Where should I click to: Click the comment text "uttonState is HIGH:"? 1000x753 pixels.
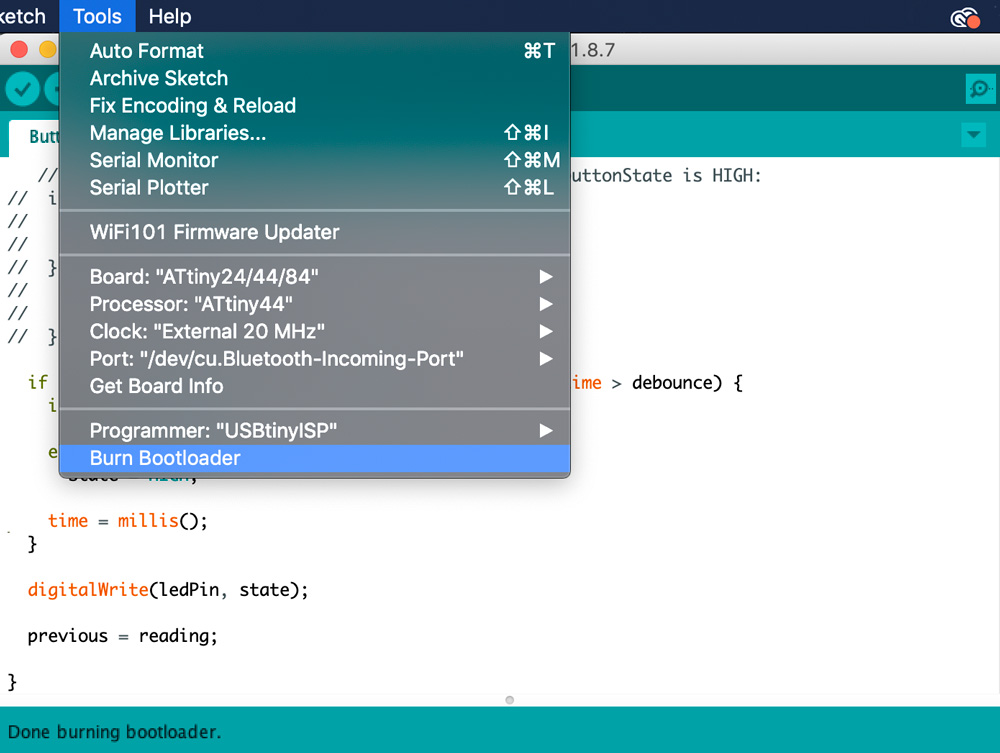[666, 175]
